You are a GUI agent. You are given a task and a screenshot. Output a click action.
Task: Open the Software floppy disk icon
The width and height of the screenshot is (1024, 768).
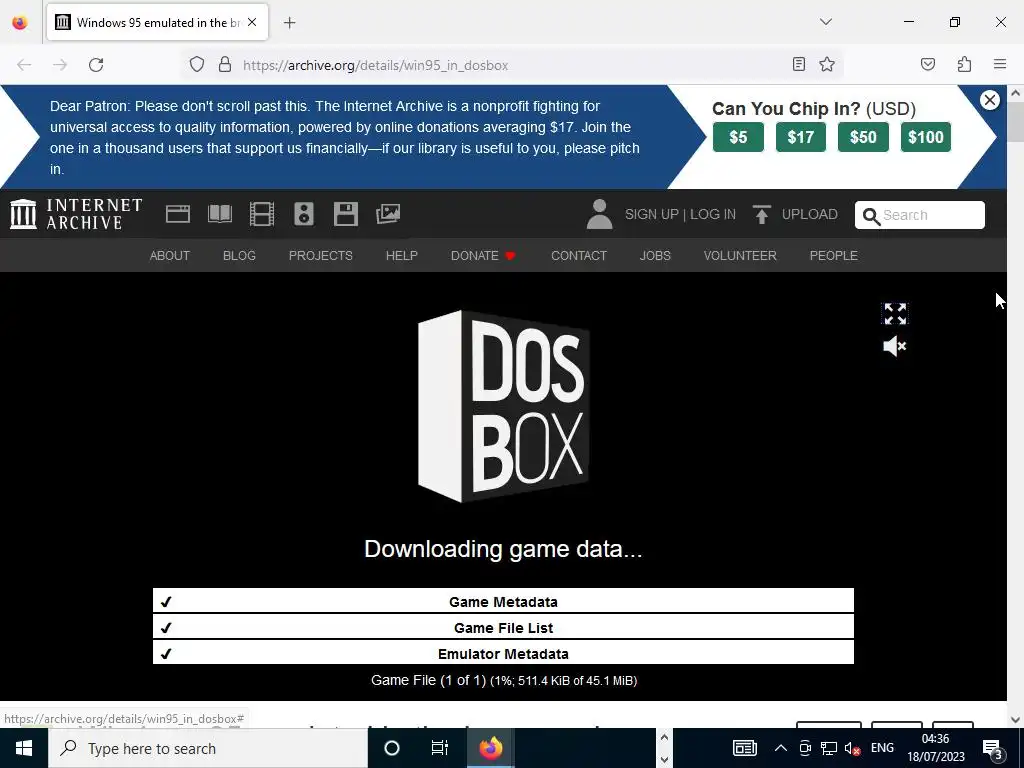(x=345, y=214)
